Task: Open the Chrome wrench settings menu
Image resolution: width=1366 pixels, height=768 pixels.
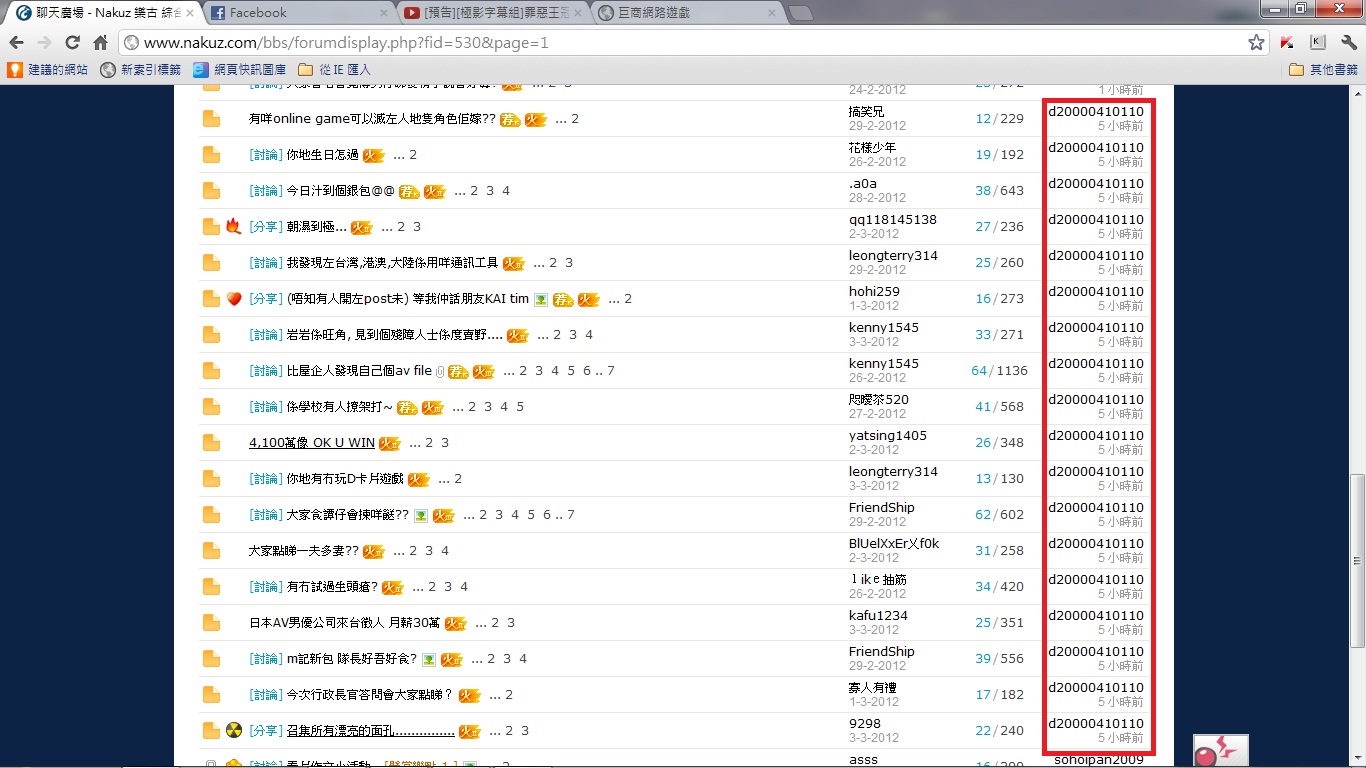Action: pyautogui.click(x=1348, y=43)
